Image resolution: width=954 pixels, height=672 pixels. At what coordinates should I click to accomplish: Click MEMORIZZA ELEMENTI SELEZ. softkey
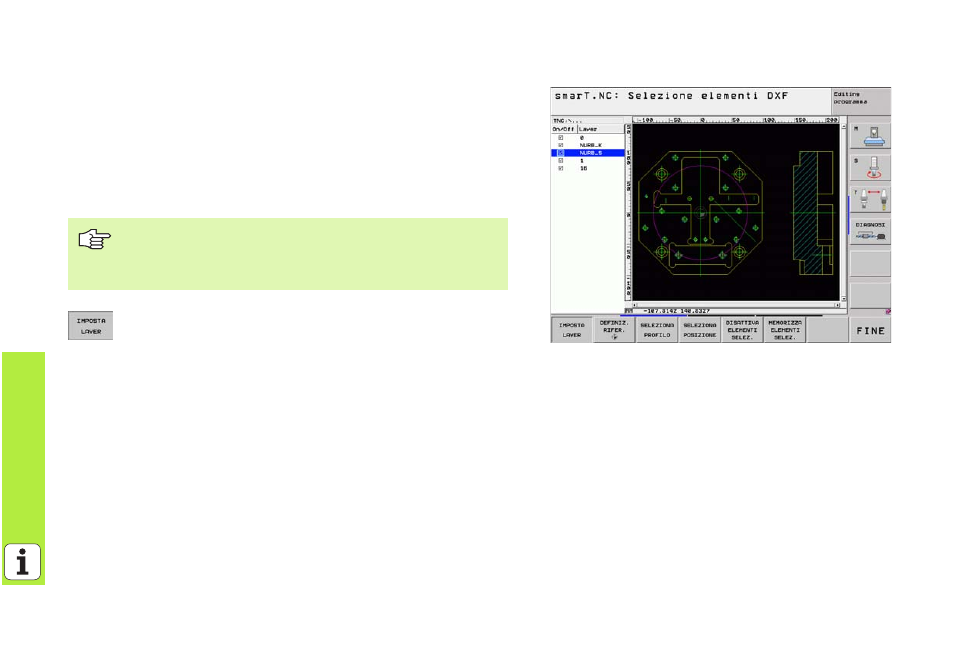click(x=785, y=330)
